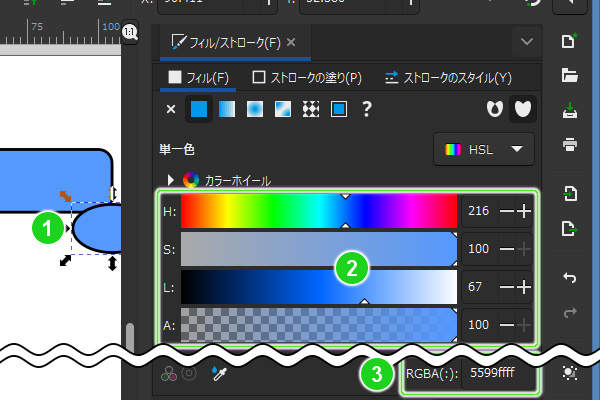Click the top vertical scale handle arrow

tap(113, 193)
